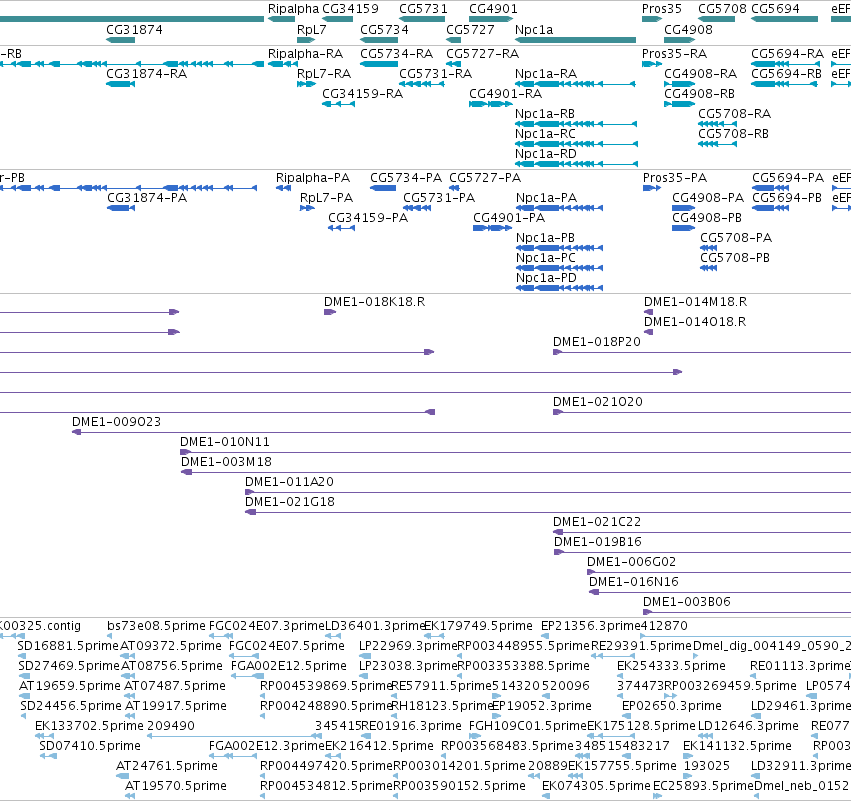Viewport: 851px width, 801px height.
Task: Select the CG5694-RB transcript label
Action: 786,74
